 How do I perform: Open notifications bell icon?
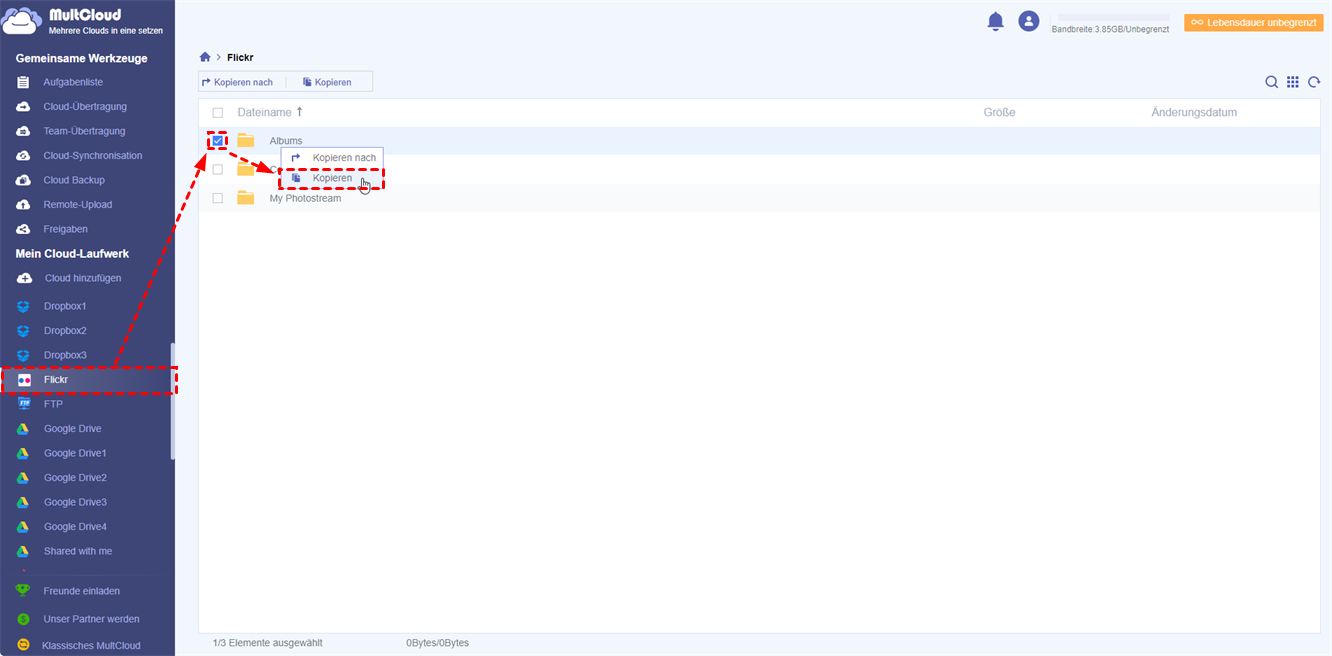pyautogui.click(x=995, y=21)
